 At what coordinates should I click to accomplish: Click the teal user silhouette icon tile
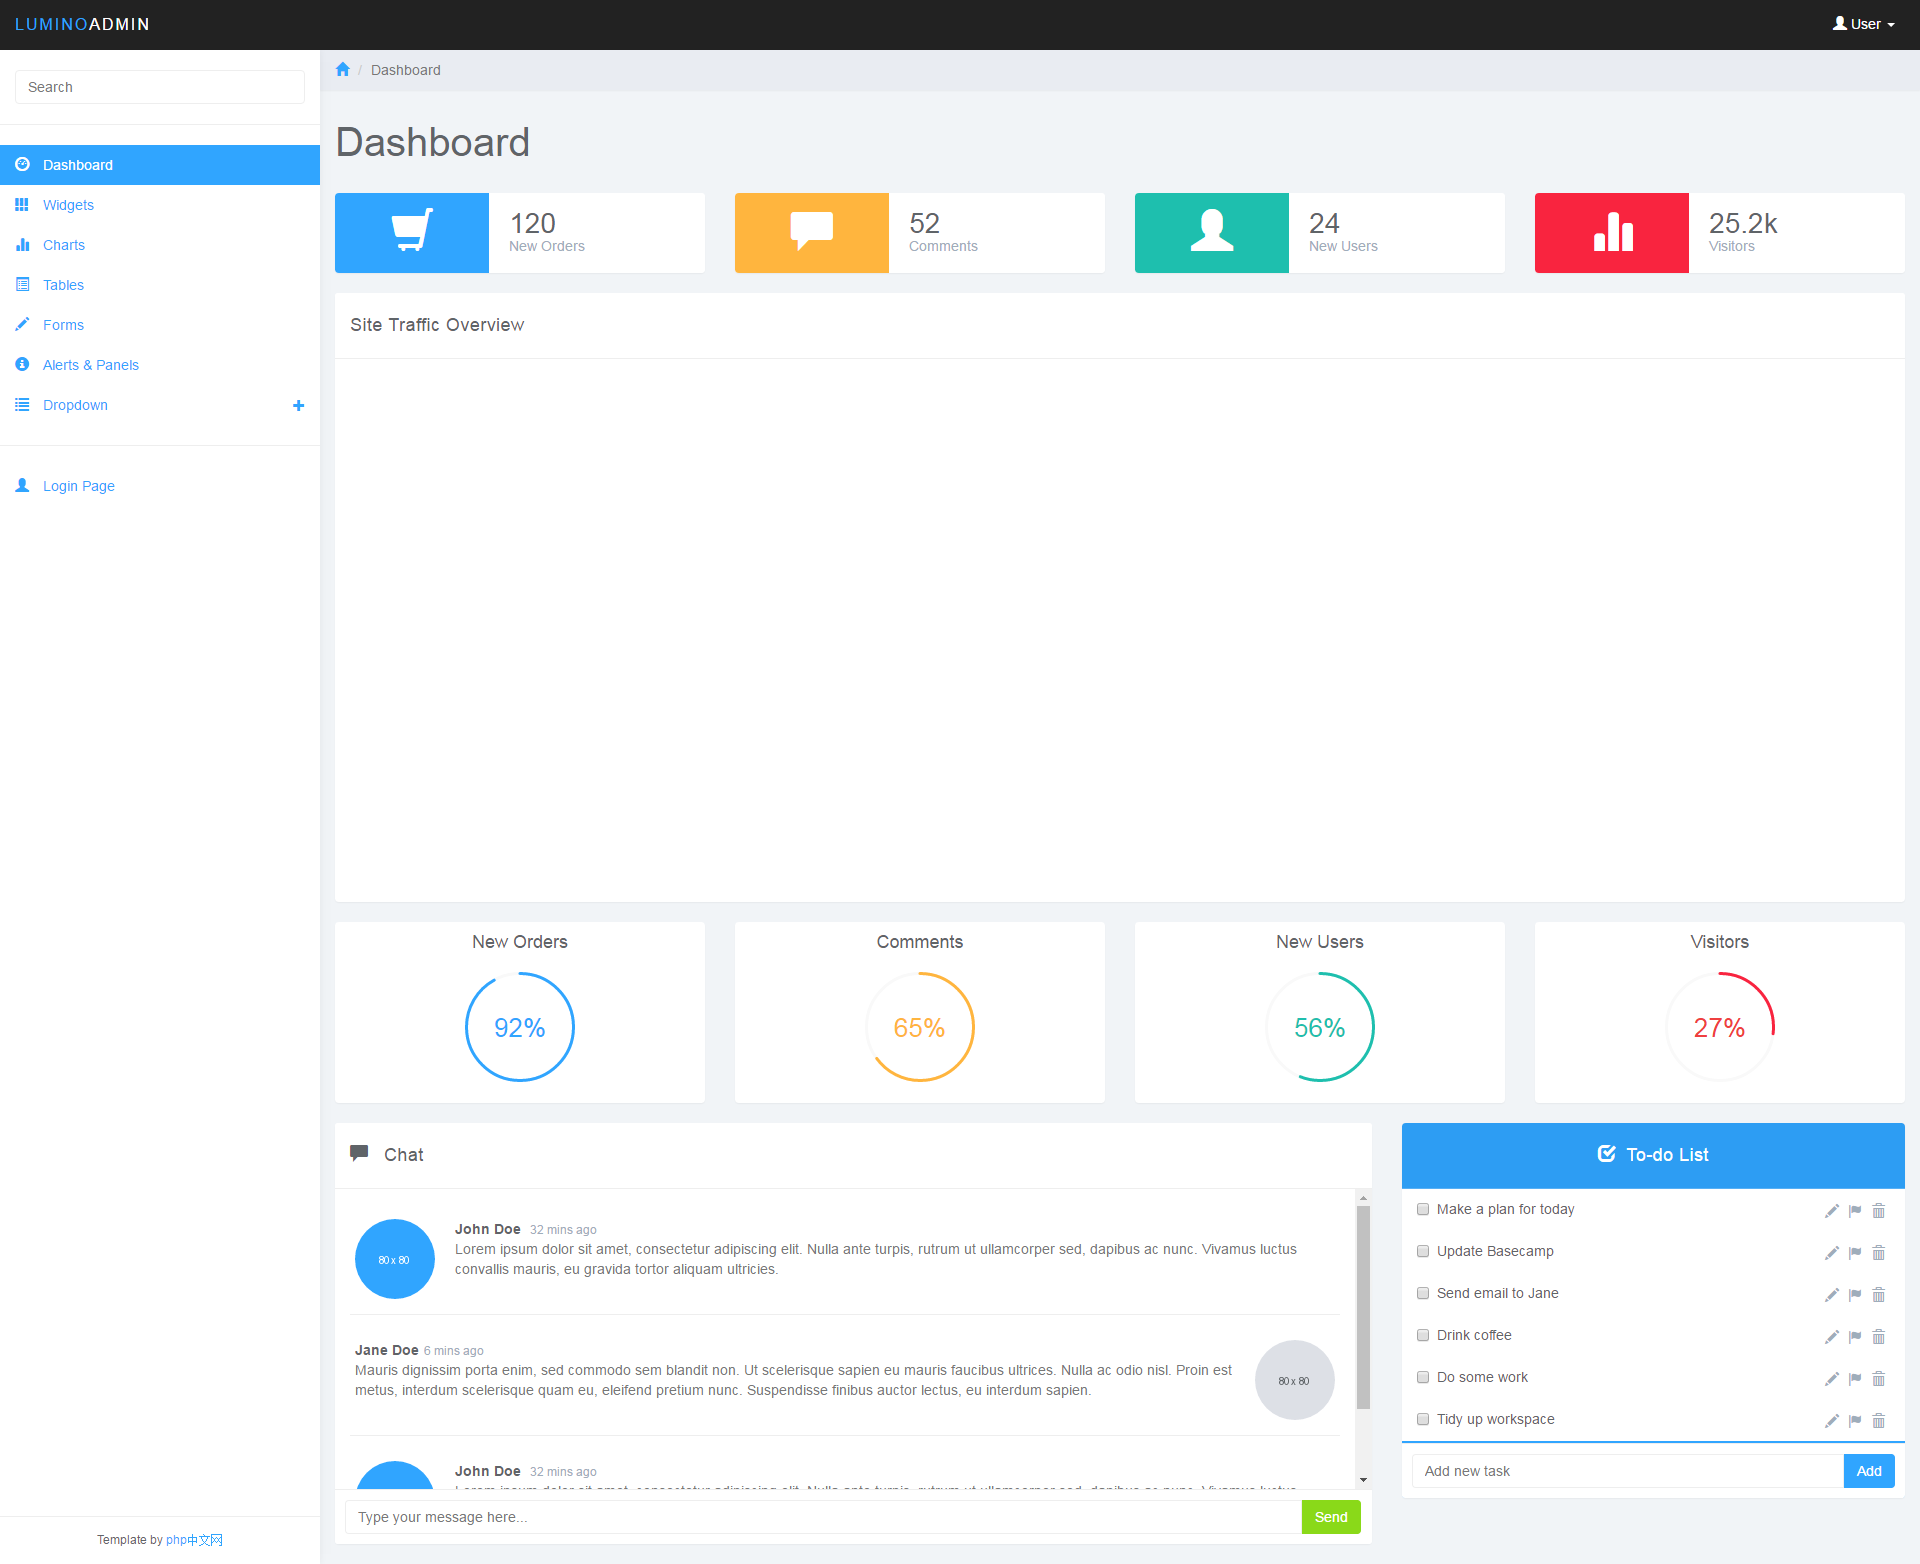(x=1212, y=232)
